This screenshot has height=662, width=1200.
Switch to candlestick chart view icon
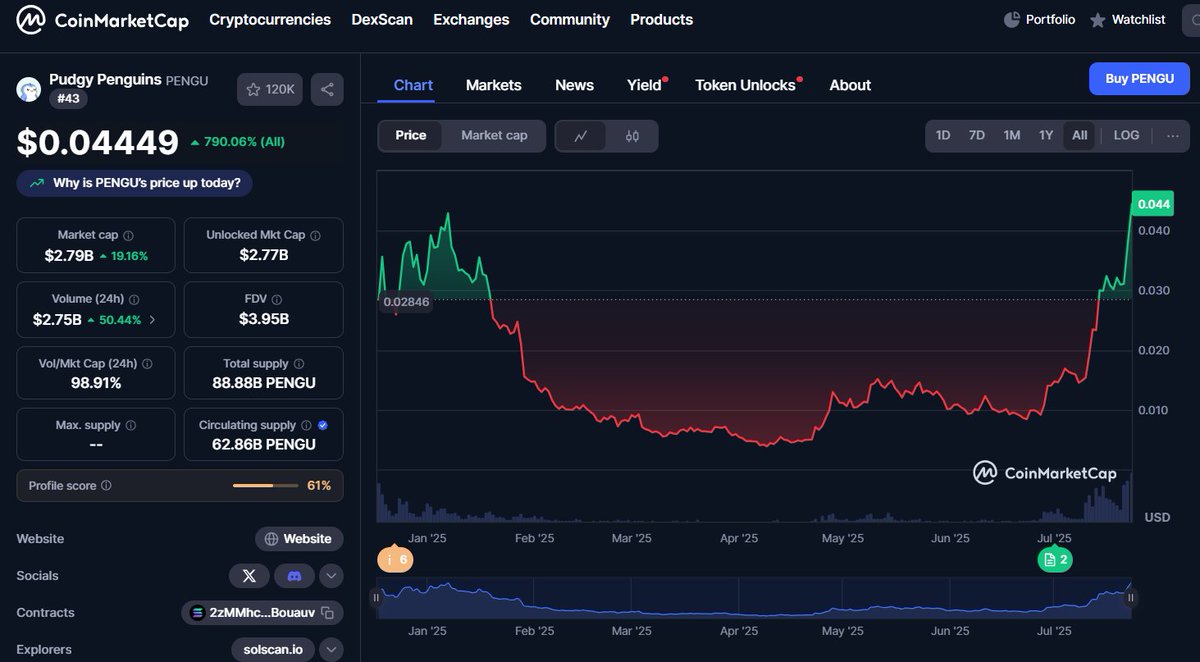(632, 136)
